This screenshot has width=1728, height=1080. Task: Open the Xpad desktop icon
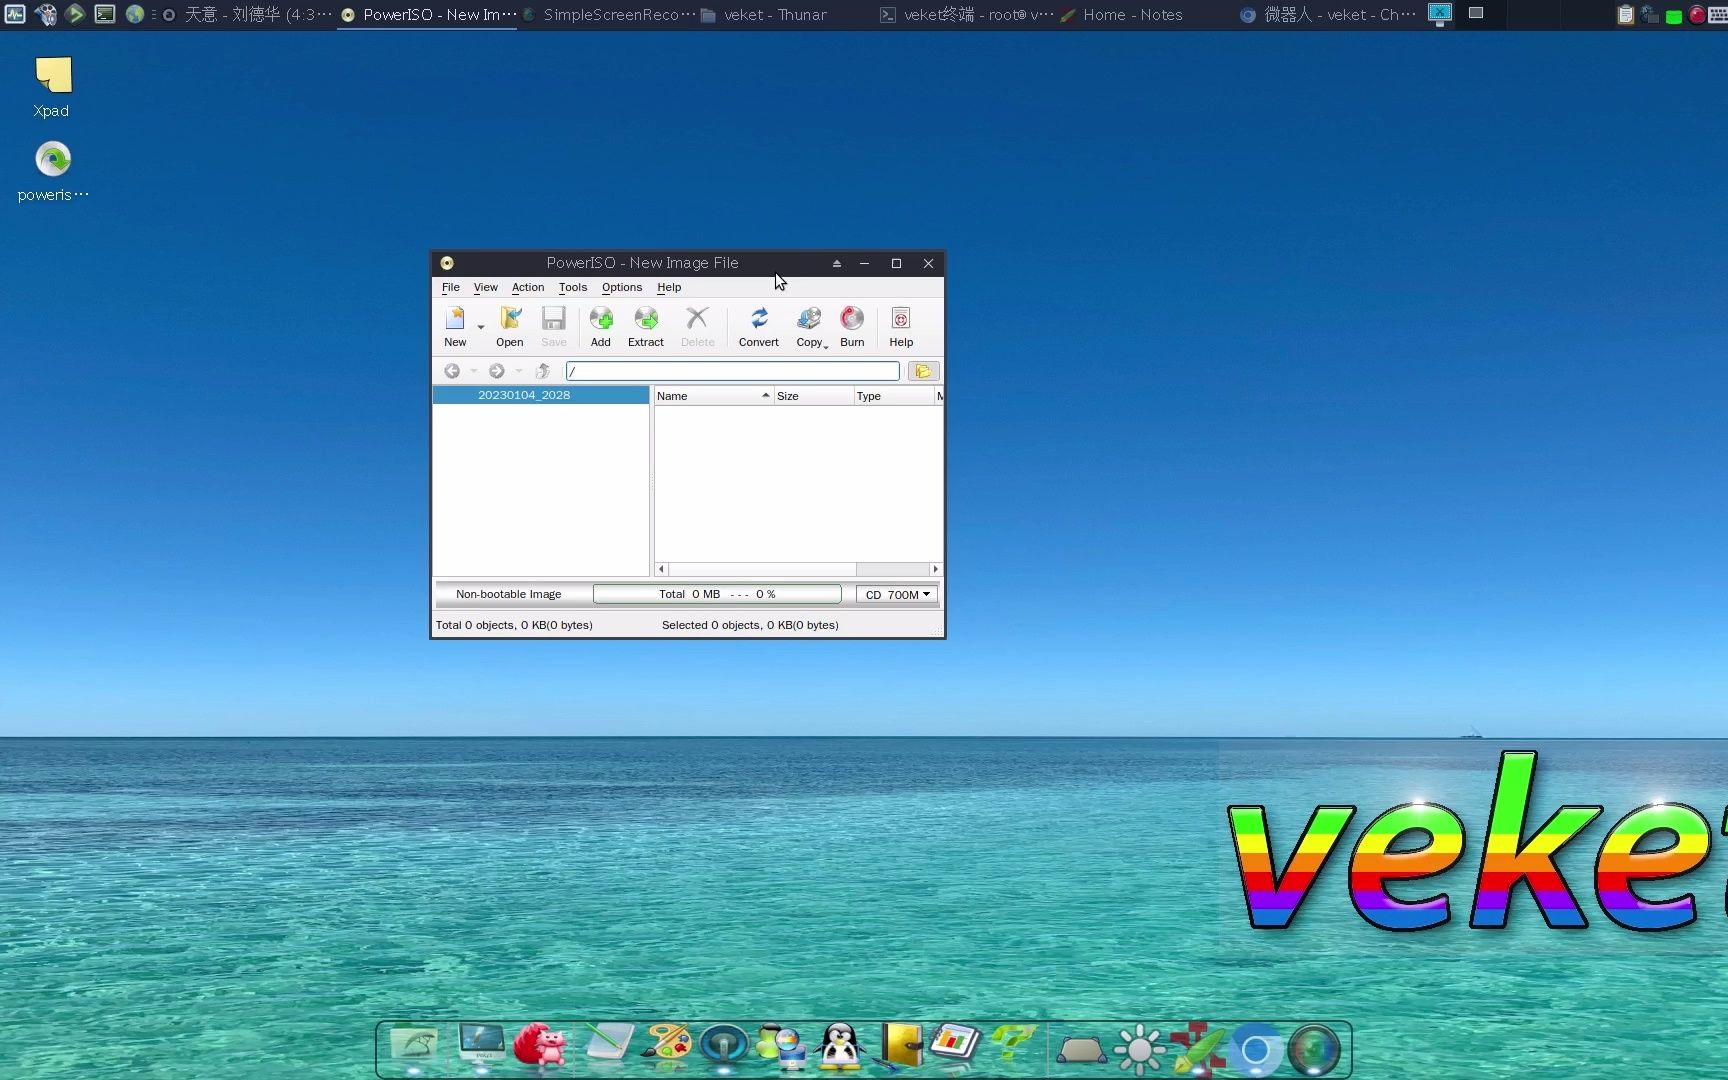click(x=52, y=88)
